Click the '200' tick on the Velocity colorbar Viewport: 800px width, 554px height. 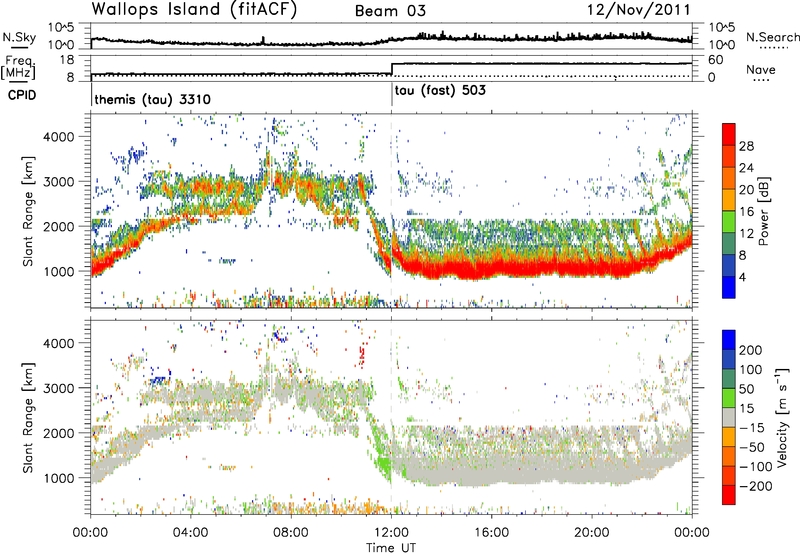pyautogui.click(x=751, y=350)
